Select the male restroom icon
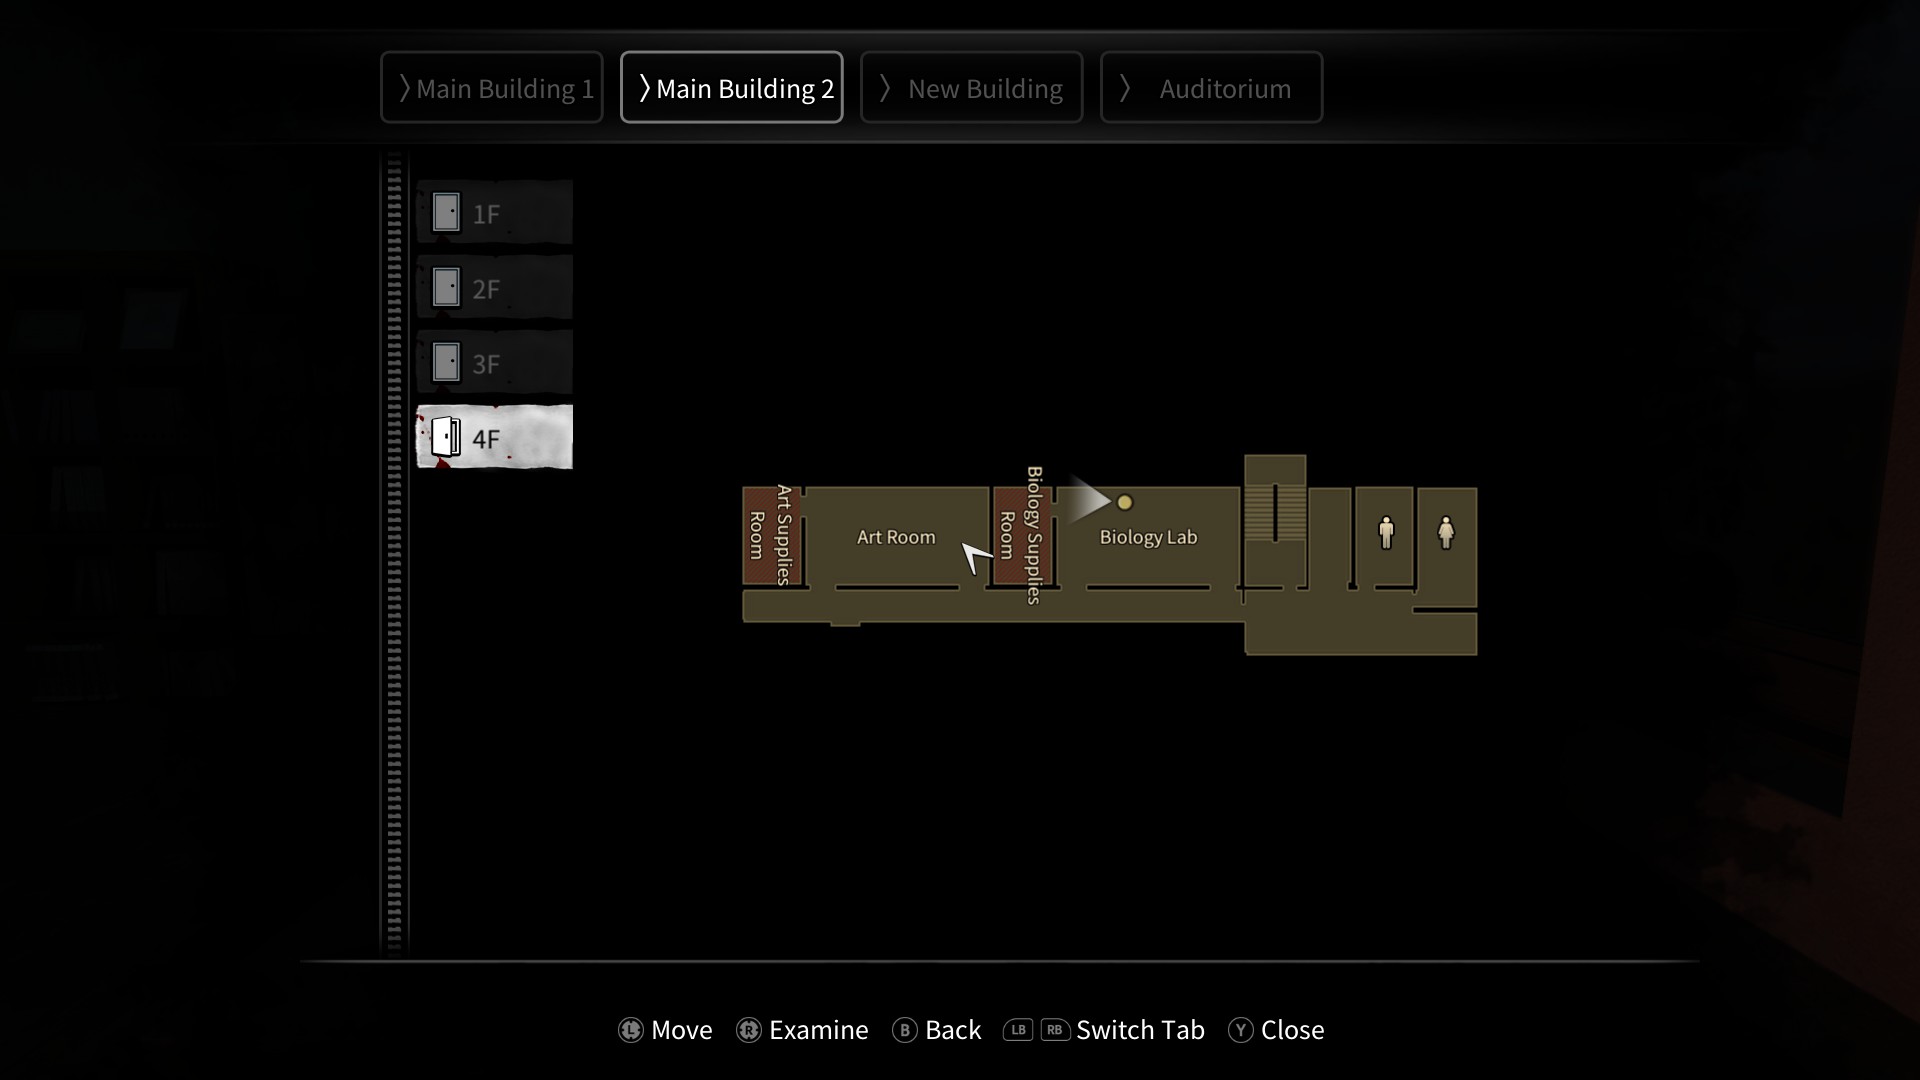 [1385, 534]
